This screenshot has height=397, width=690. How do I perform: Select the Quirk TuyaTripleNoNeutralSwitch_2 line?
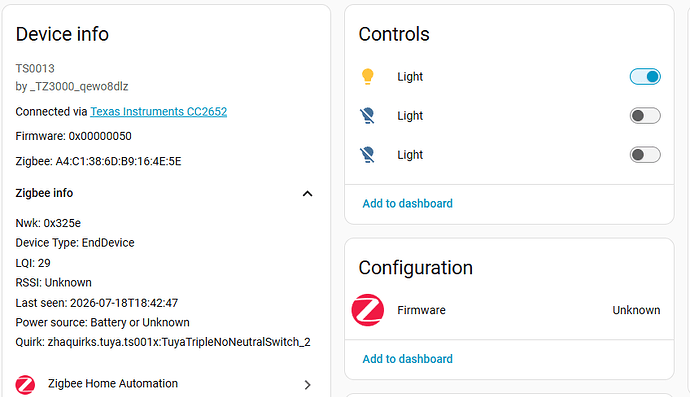tap(163, 342)
